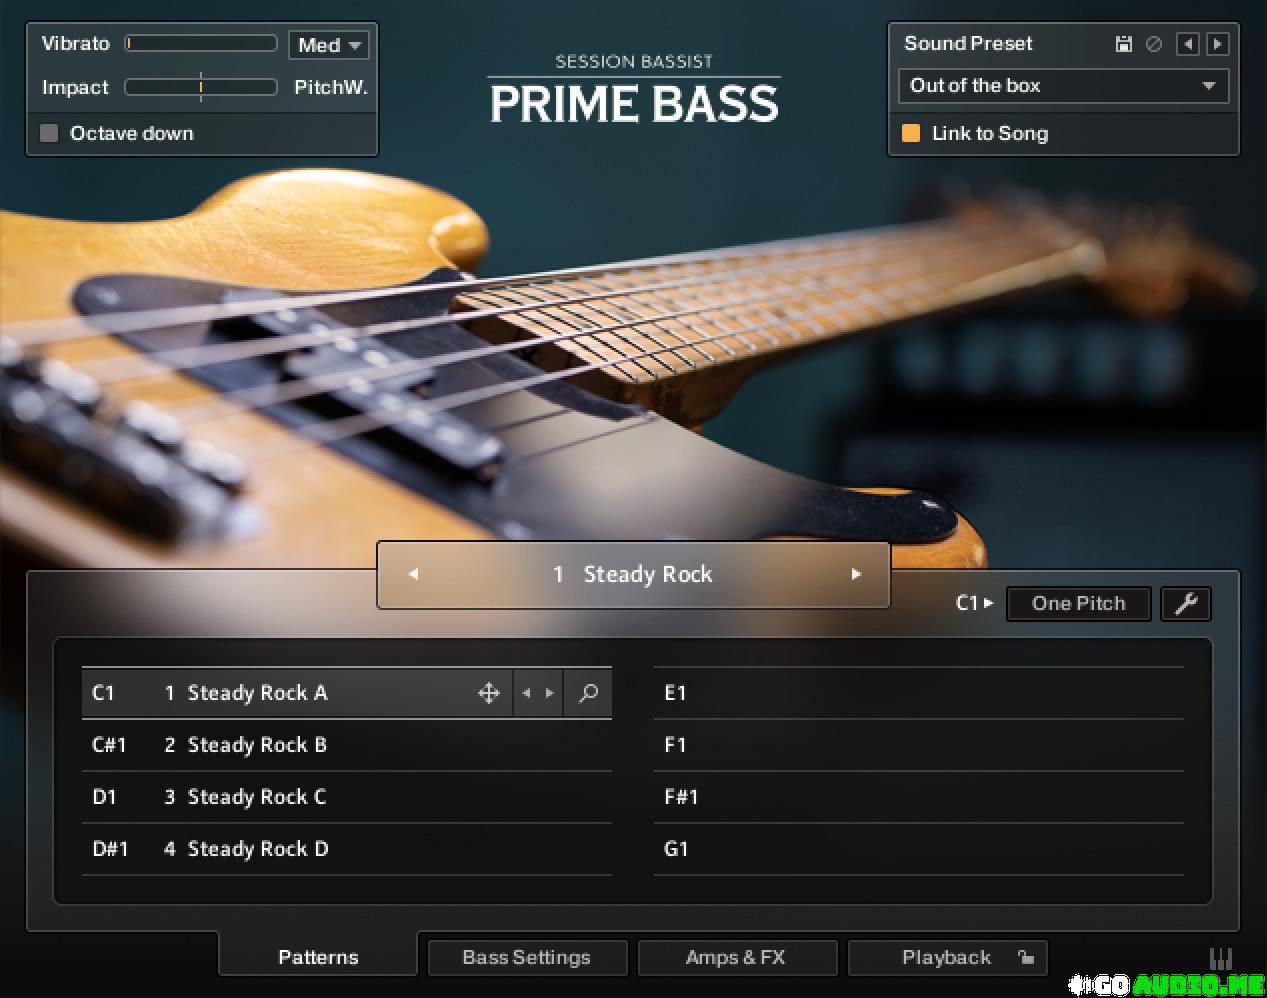
Task: Switch to the Bass Settings tab
Action: point(527,957)
